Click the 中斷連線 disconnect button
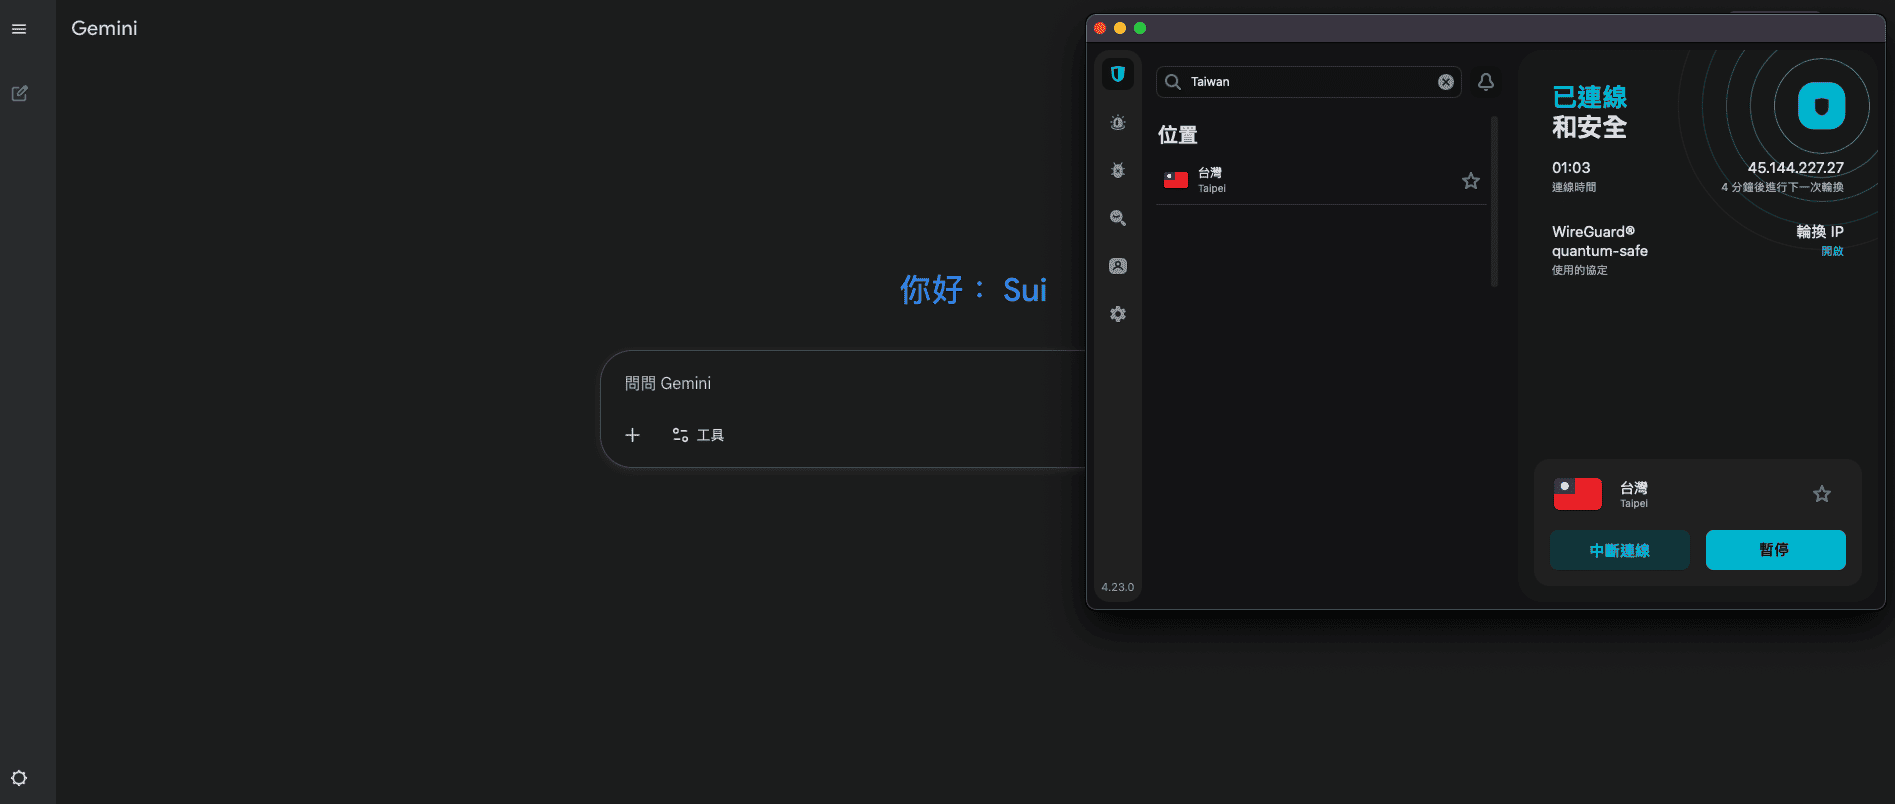The width and height of the screenshot is (1895, 804). pyautogui.click(x=1620, y=550)
